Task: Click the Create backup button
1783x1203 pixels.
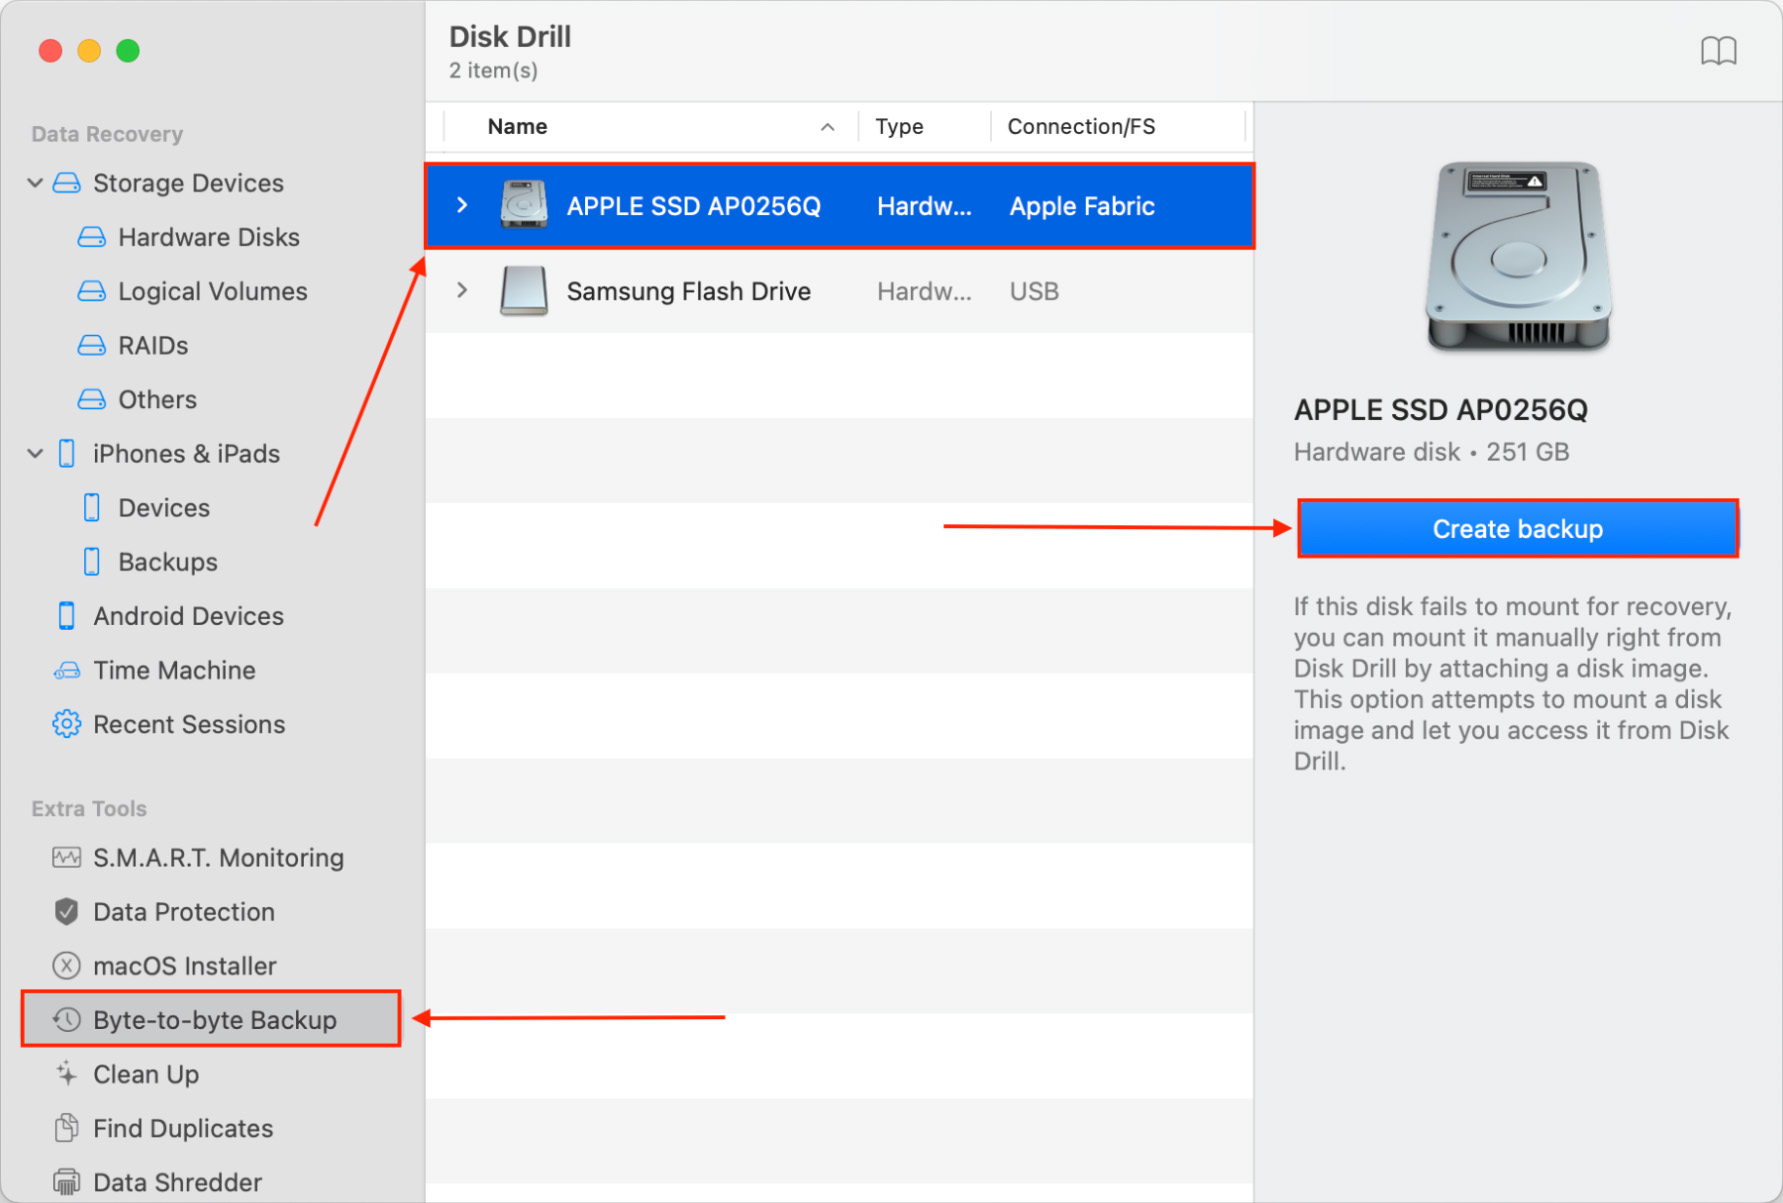Action: click(1517, 528)
